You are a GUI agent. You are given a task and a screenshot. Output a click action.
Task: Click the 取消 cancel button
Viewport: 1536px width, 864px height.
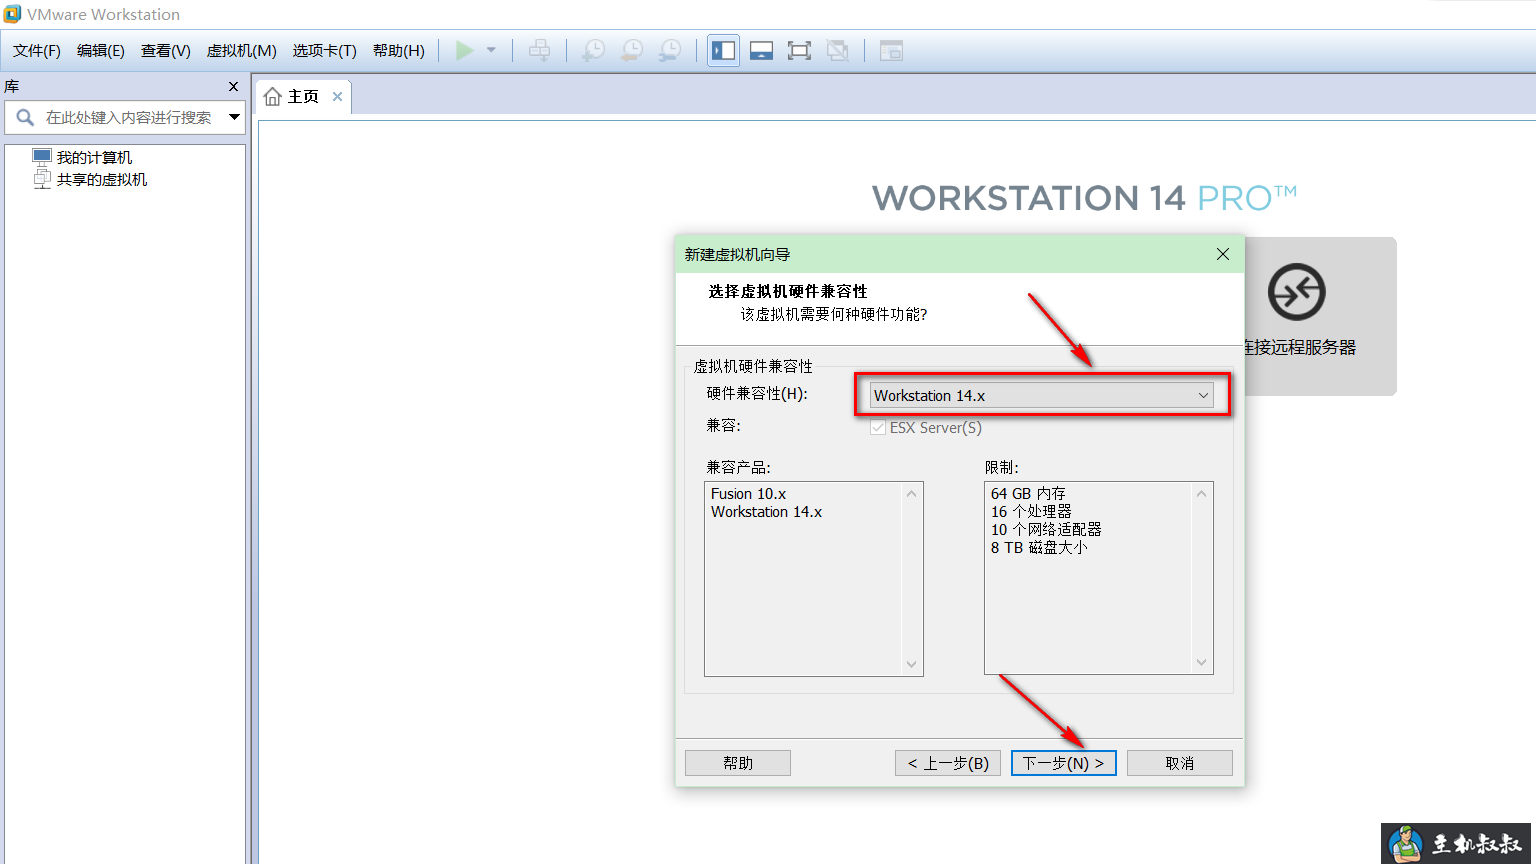point(1179,763)
